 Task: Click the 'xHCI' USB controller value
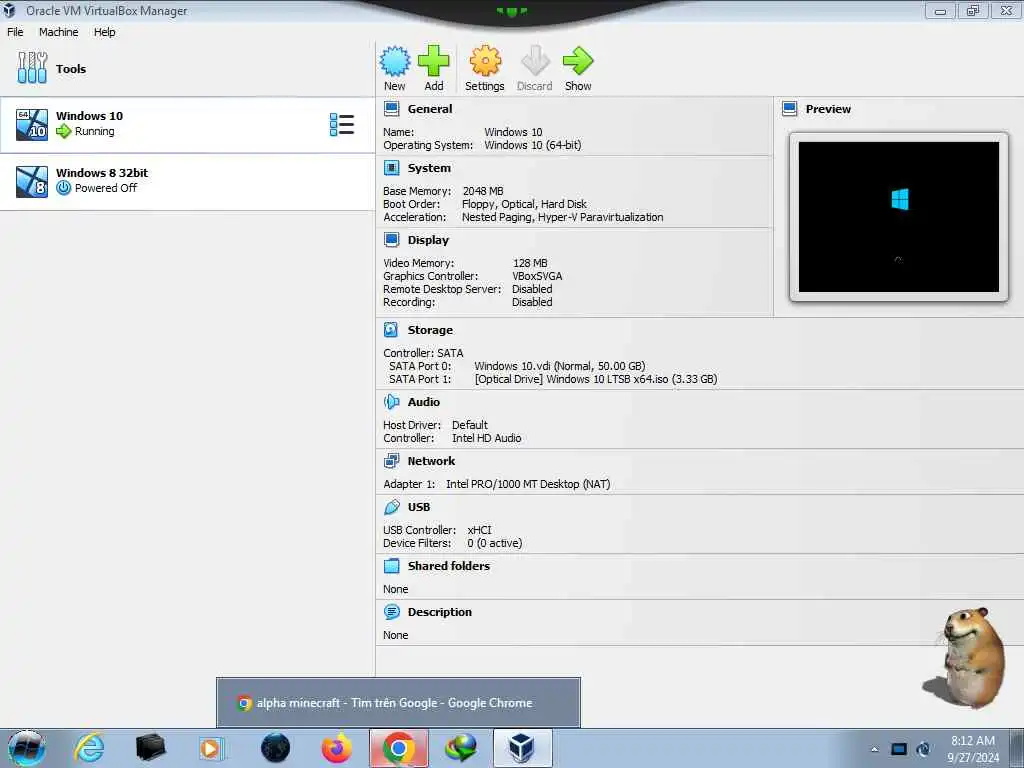coord(479,530)
